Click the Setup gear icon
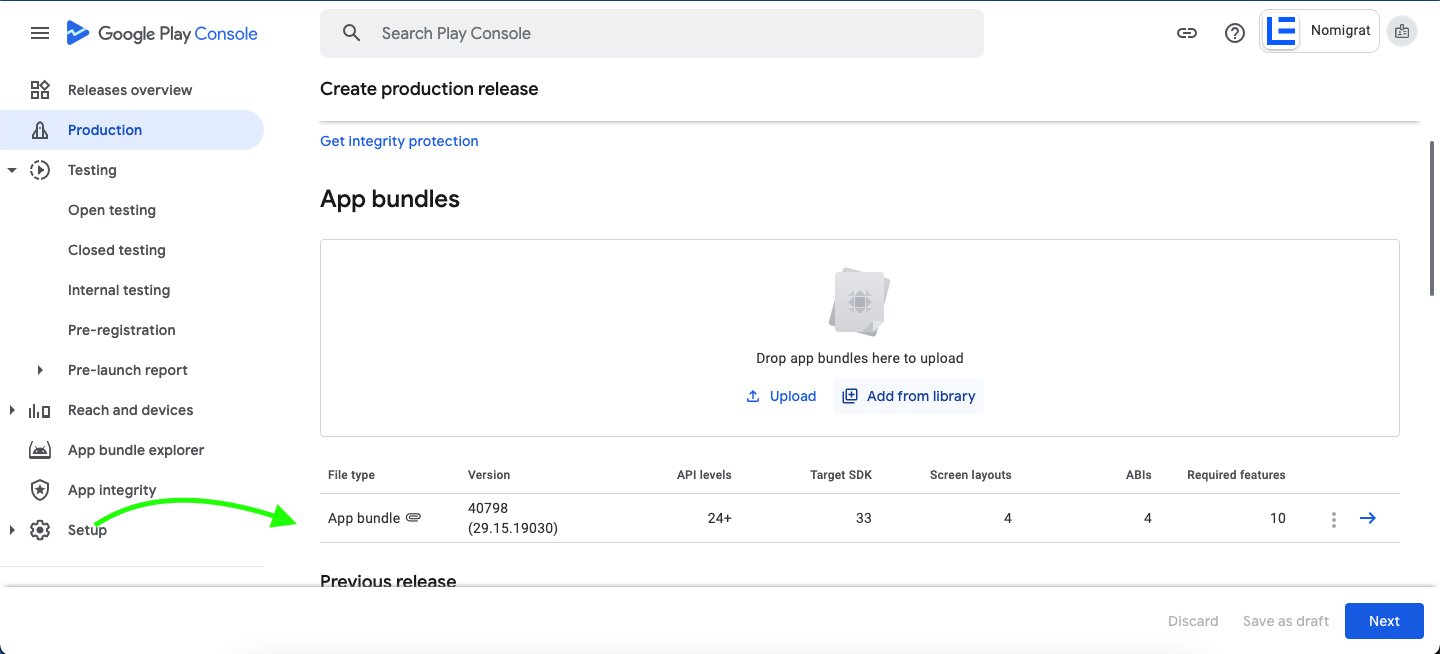The height and width of the screenshot is (654, 1440). 40,530
